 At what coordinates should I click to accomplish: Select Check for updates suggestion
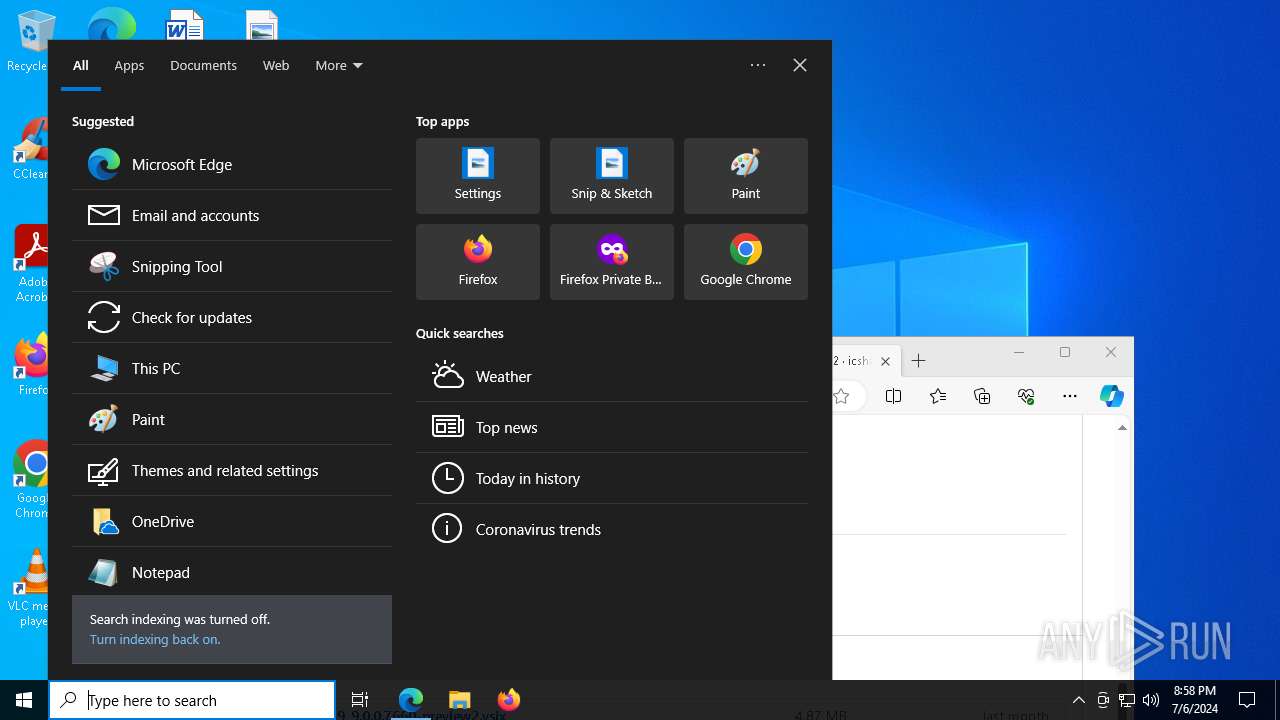pos(232,317)
